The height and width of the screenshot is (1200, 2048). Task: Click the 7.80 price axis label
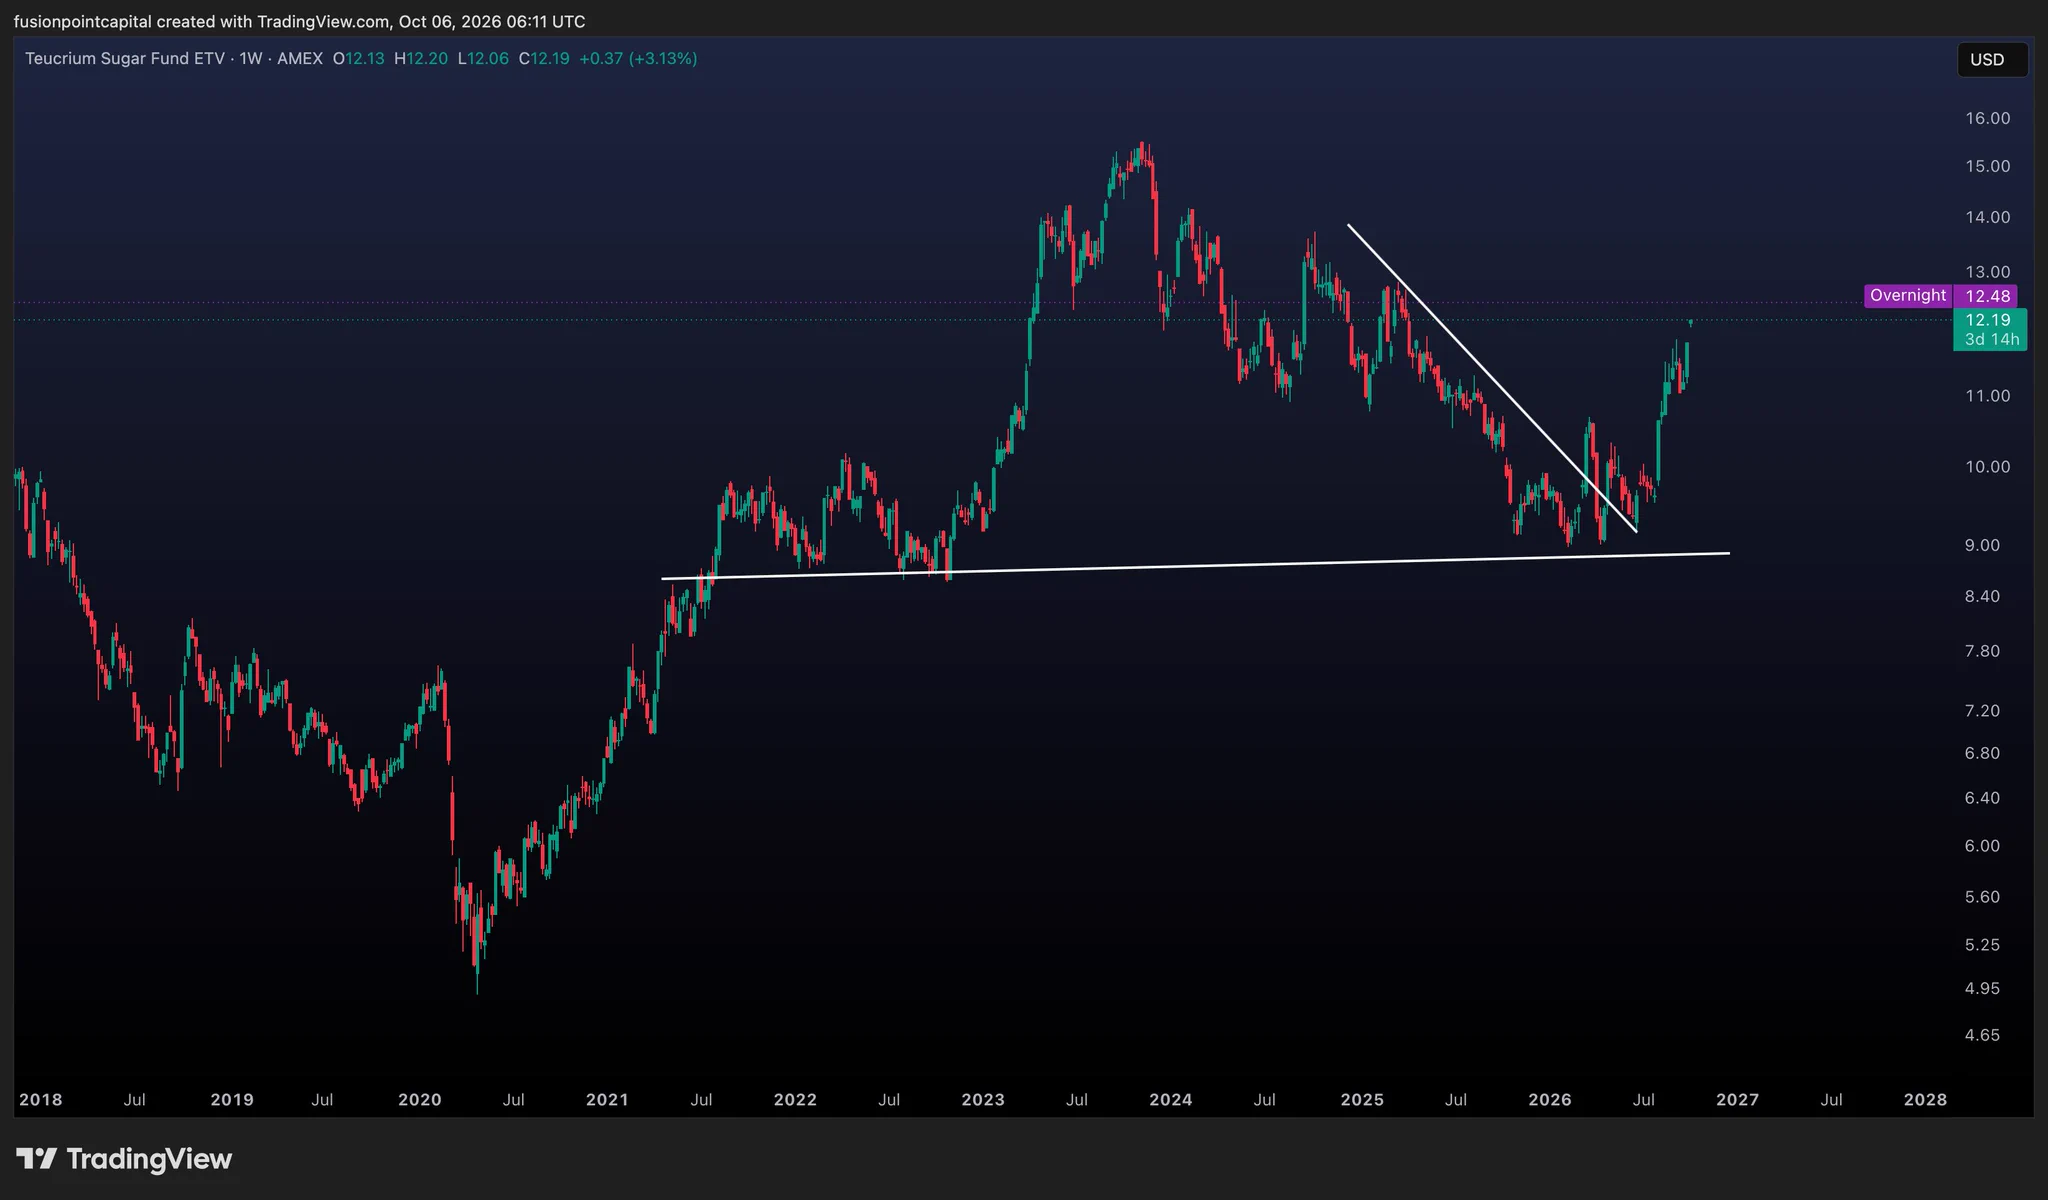click(1982, 651)
